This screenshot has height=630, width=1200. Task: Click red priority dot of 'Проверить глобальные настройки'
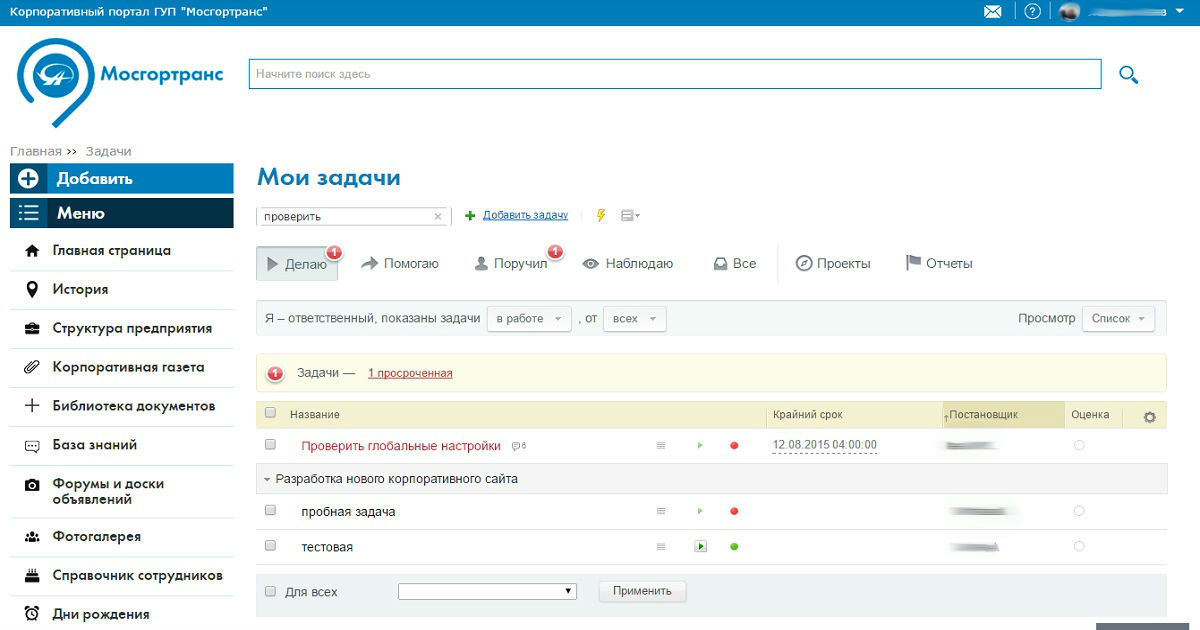coord(734,445)
